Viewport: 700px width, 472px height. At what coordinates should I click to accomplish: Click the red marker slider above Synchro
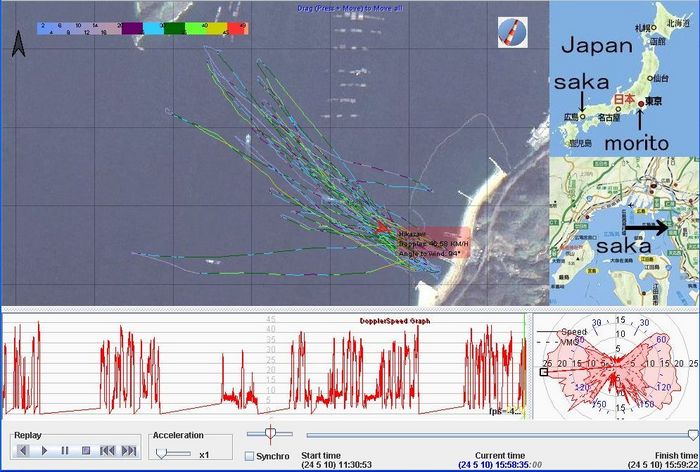[268, 433]
